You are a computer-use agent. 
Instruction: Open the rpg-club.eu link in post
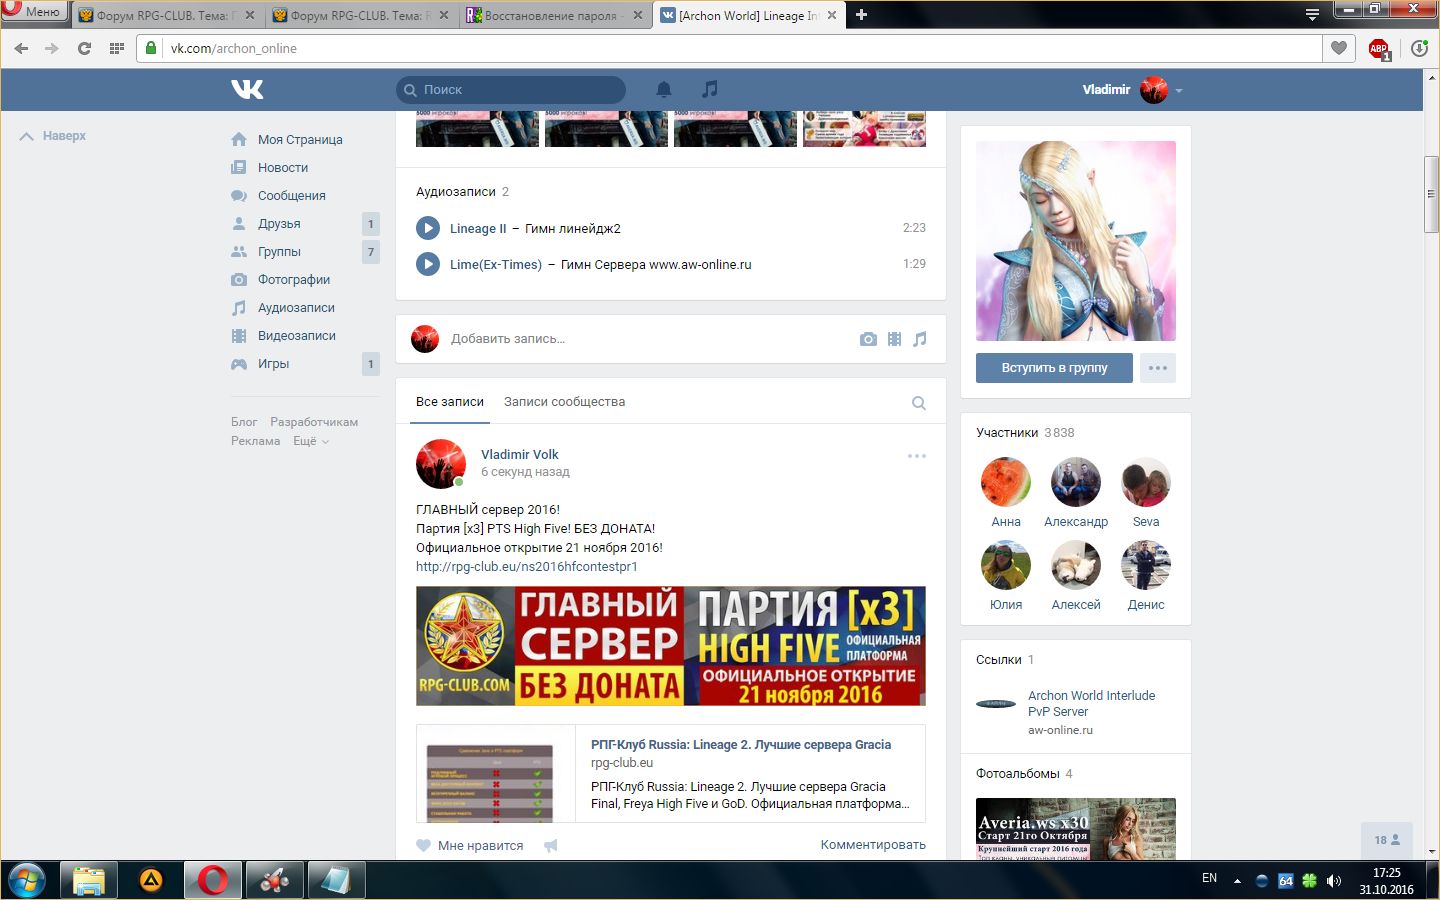(526, 567)
